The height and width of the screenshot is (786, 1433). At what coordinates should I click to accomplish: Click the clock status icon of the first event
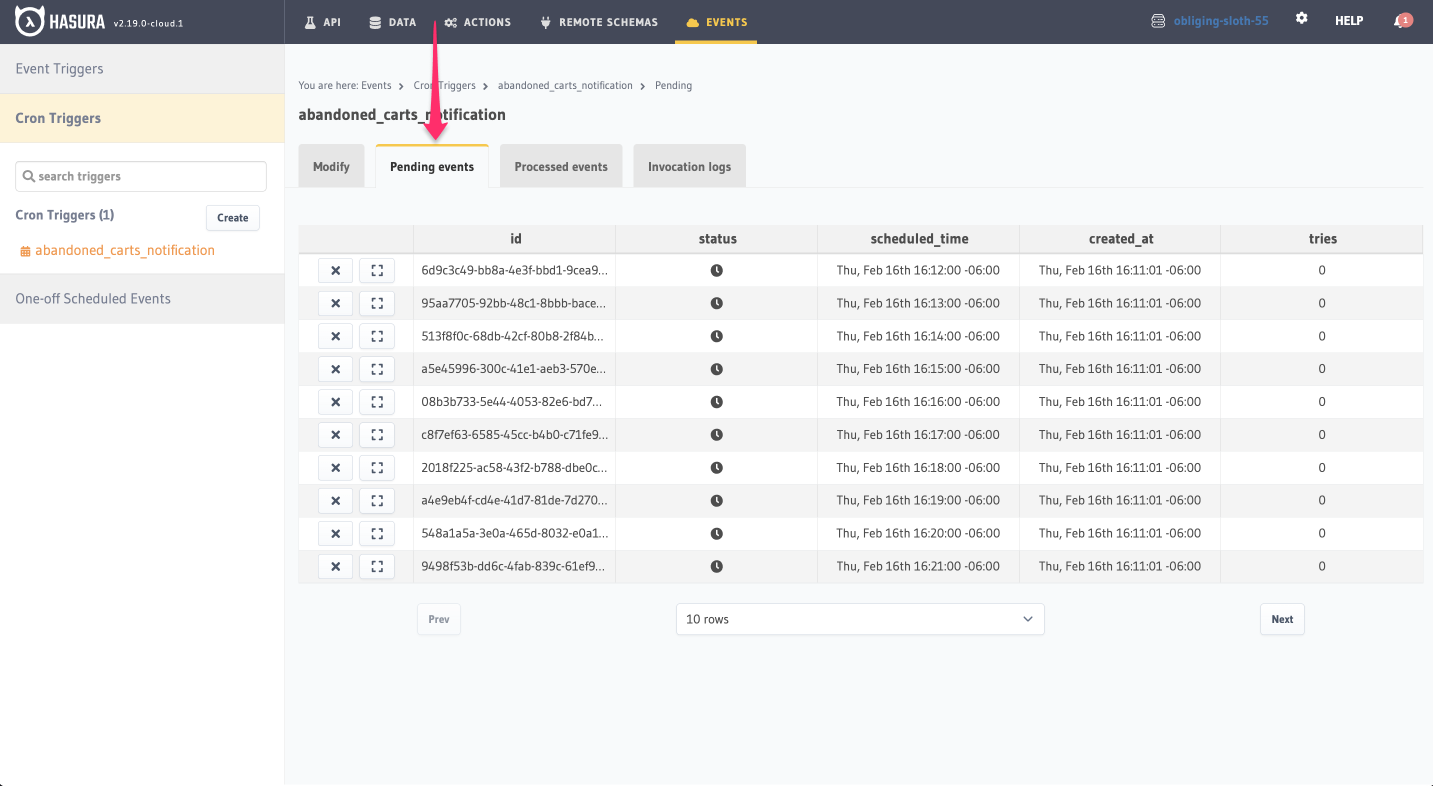pyautogui.click(x=716, y=270)
